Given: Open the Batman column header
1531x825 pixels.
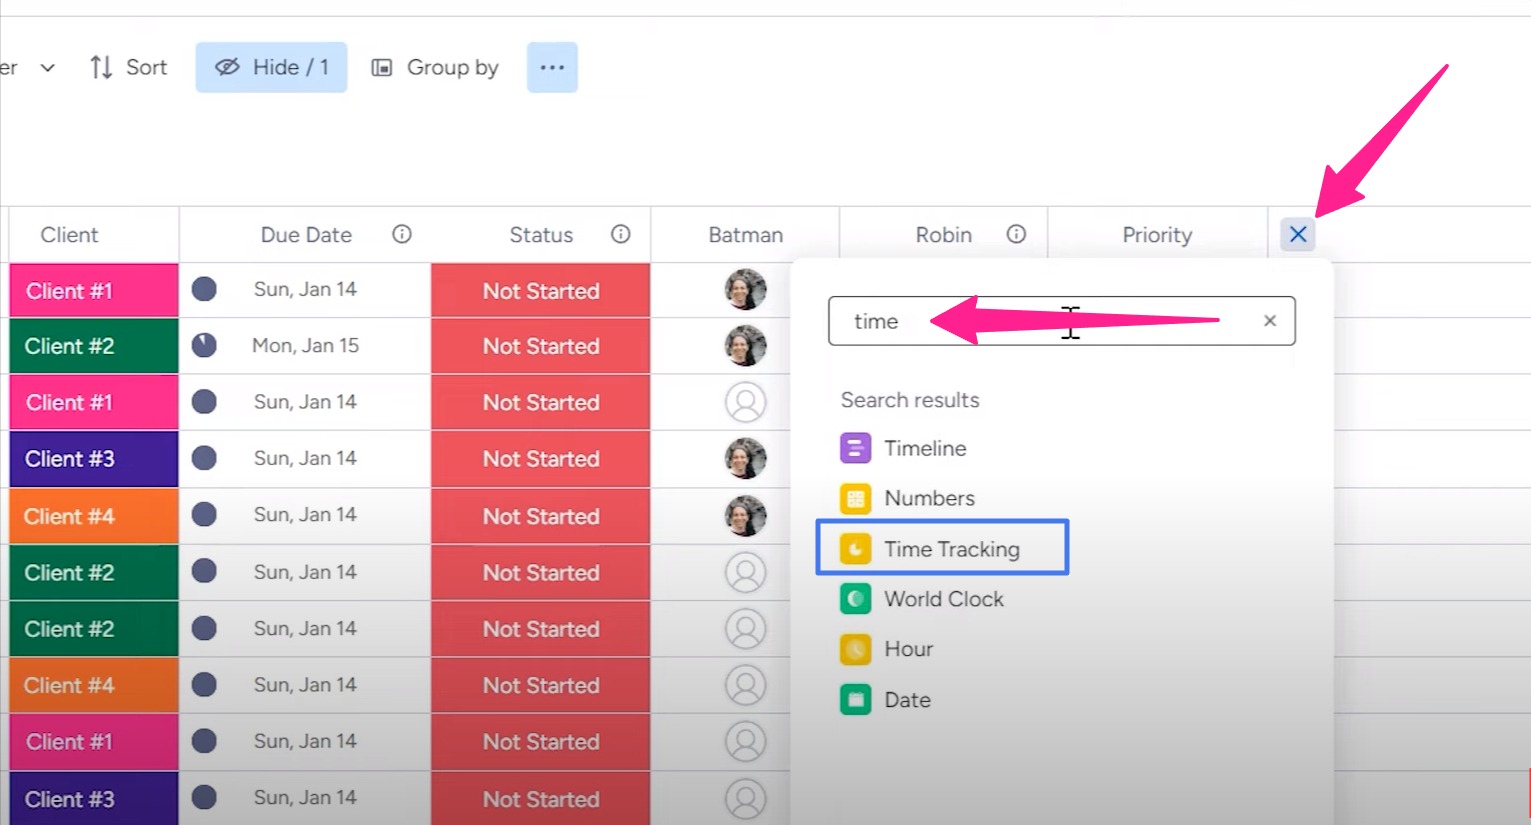Looking at the screenshot, I should click(745, 234).
